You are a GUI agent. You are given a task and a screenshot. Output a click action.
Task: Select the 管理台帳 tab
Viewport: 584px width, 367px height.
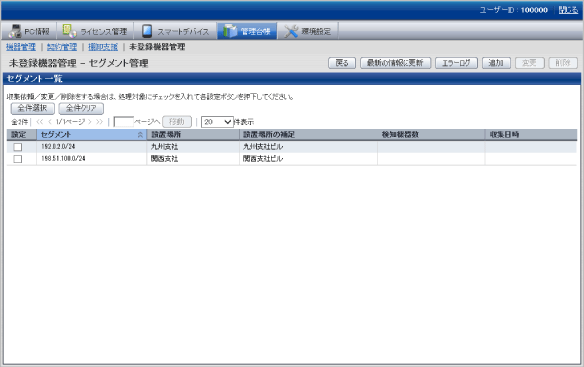tap(247, 31)
